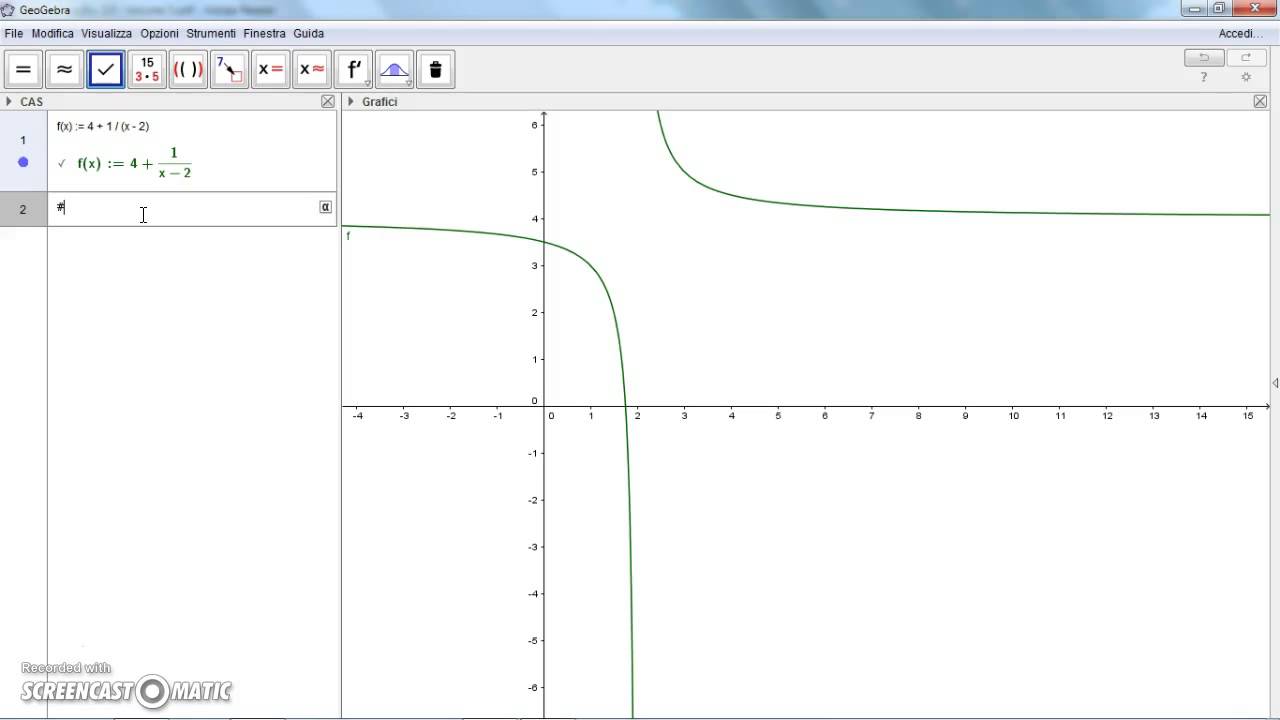This screenshot has height=720, width=1280.
Task: Click the Accedi sign-in link
Action: pyautogui.click(x=1241, y=33)
